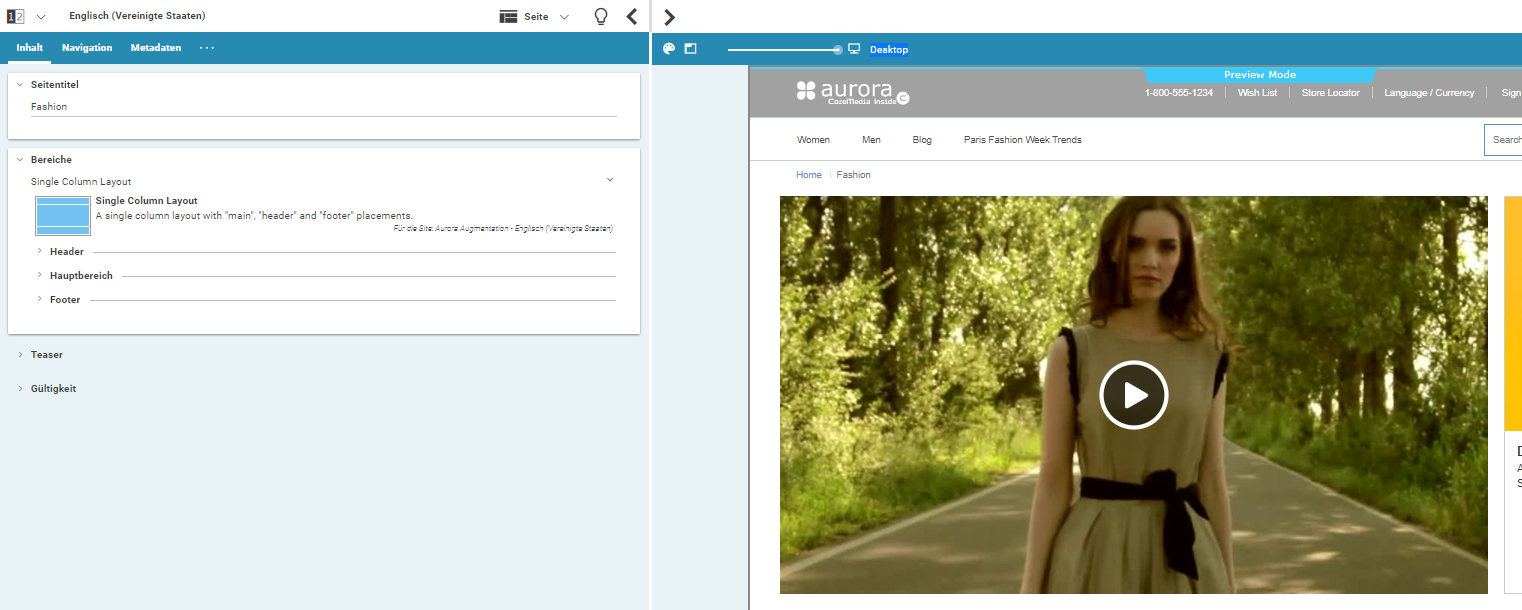
Task: Collapse the Seitentitel section
Action: [20, 85]
